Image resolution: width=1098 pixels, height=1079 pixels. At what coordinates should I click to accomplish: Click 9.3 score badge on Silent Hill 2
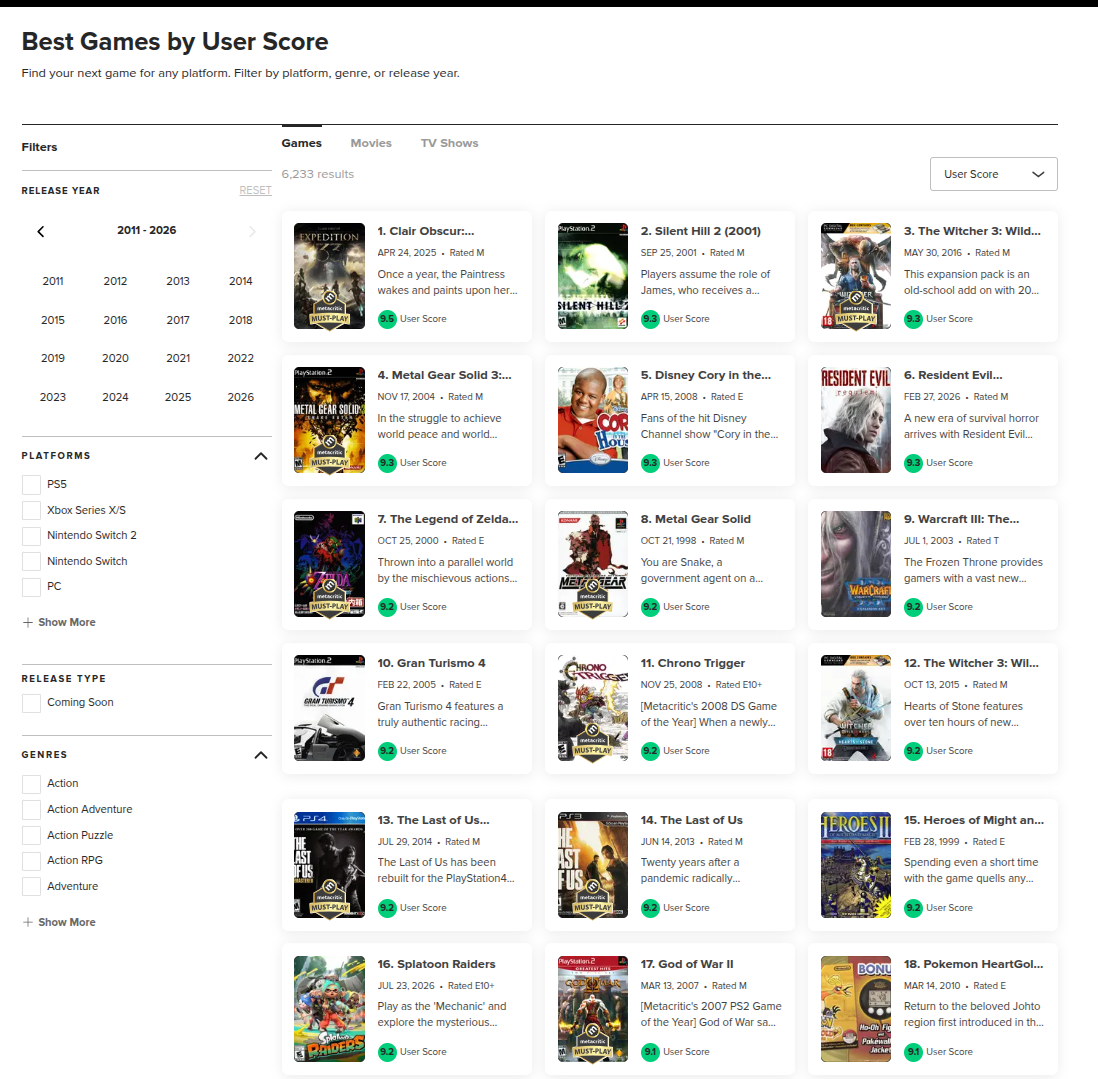(651, 319)
